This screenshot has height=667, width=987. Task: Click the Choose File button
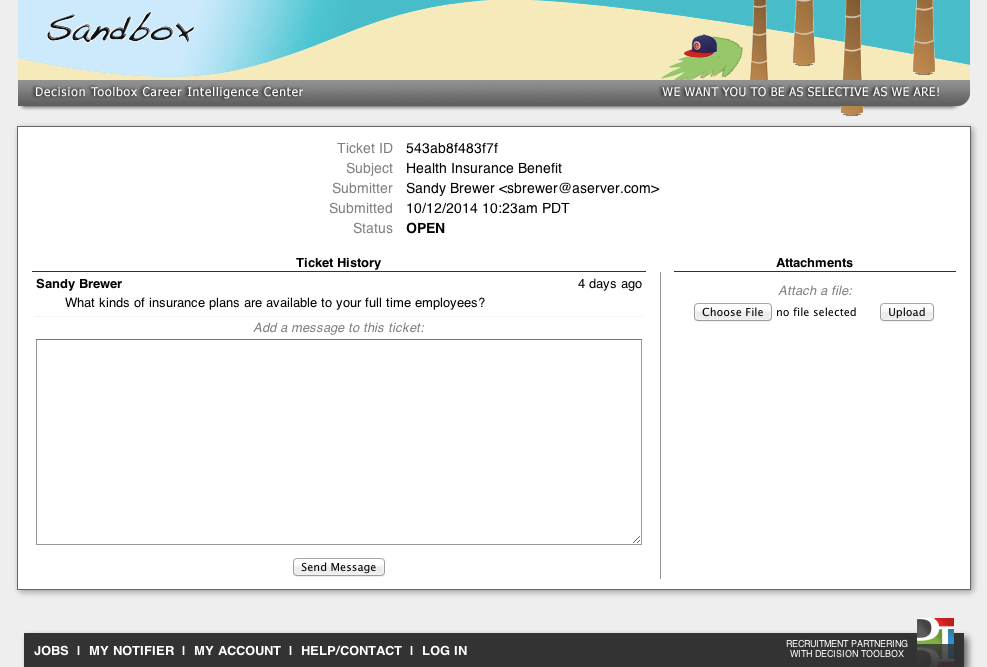pos(733,312)
